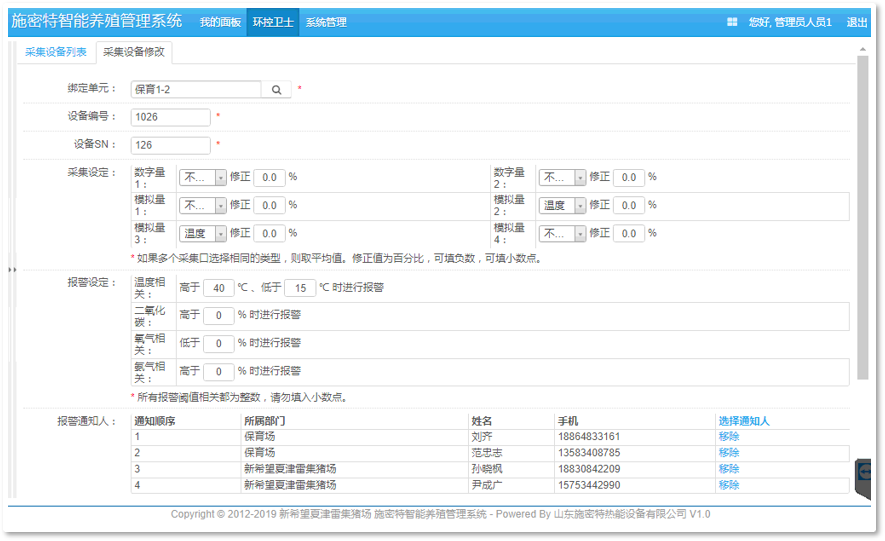Click the 设备编号 input field
Screen dimensions: 885x541
coord(171,117)
